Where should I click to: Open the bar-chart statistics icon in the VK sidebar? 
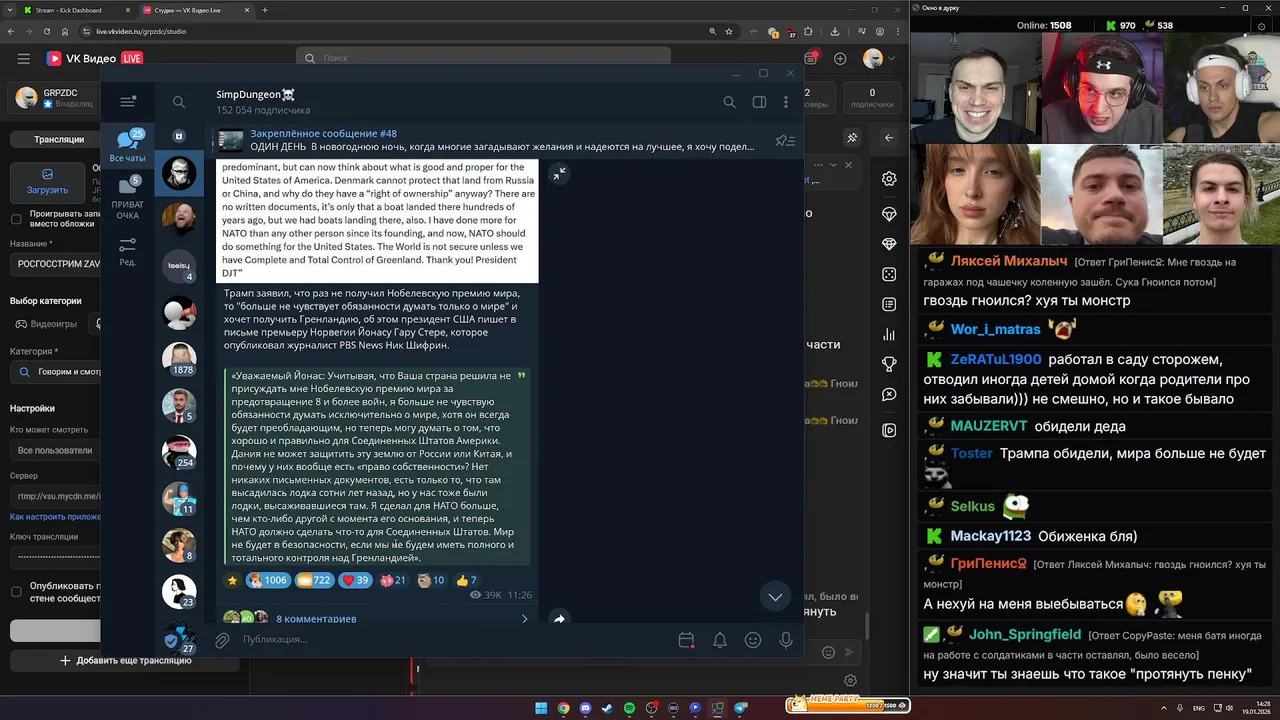pyautogui.click(x=889, y=335)
